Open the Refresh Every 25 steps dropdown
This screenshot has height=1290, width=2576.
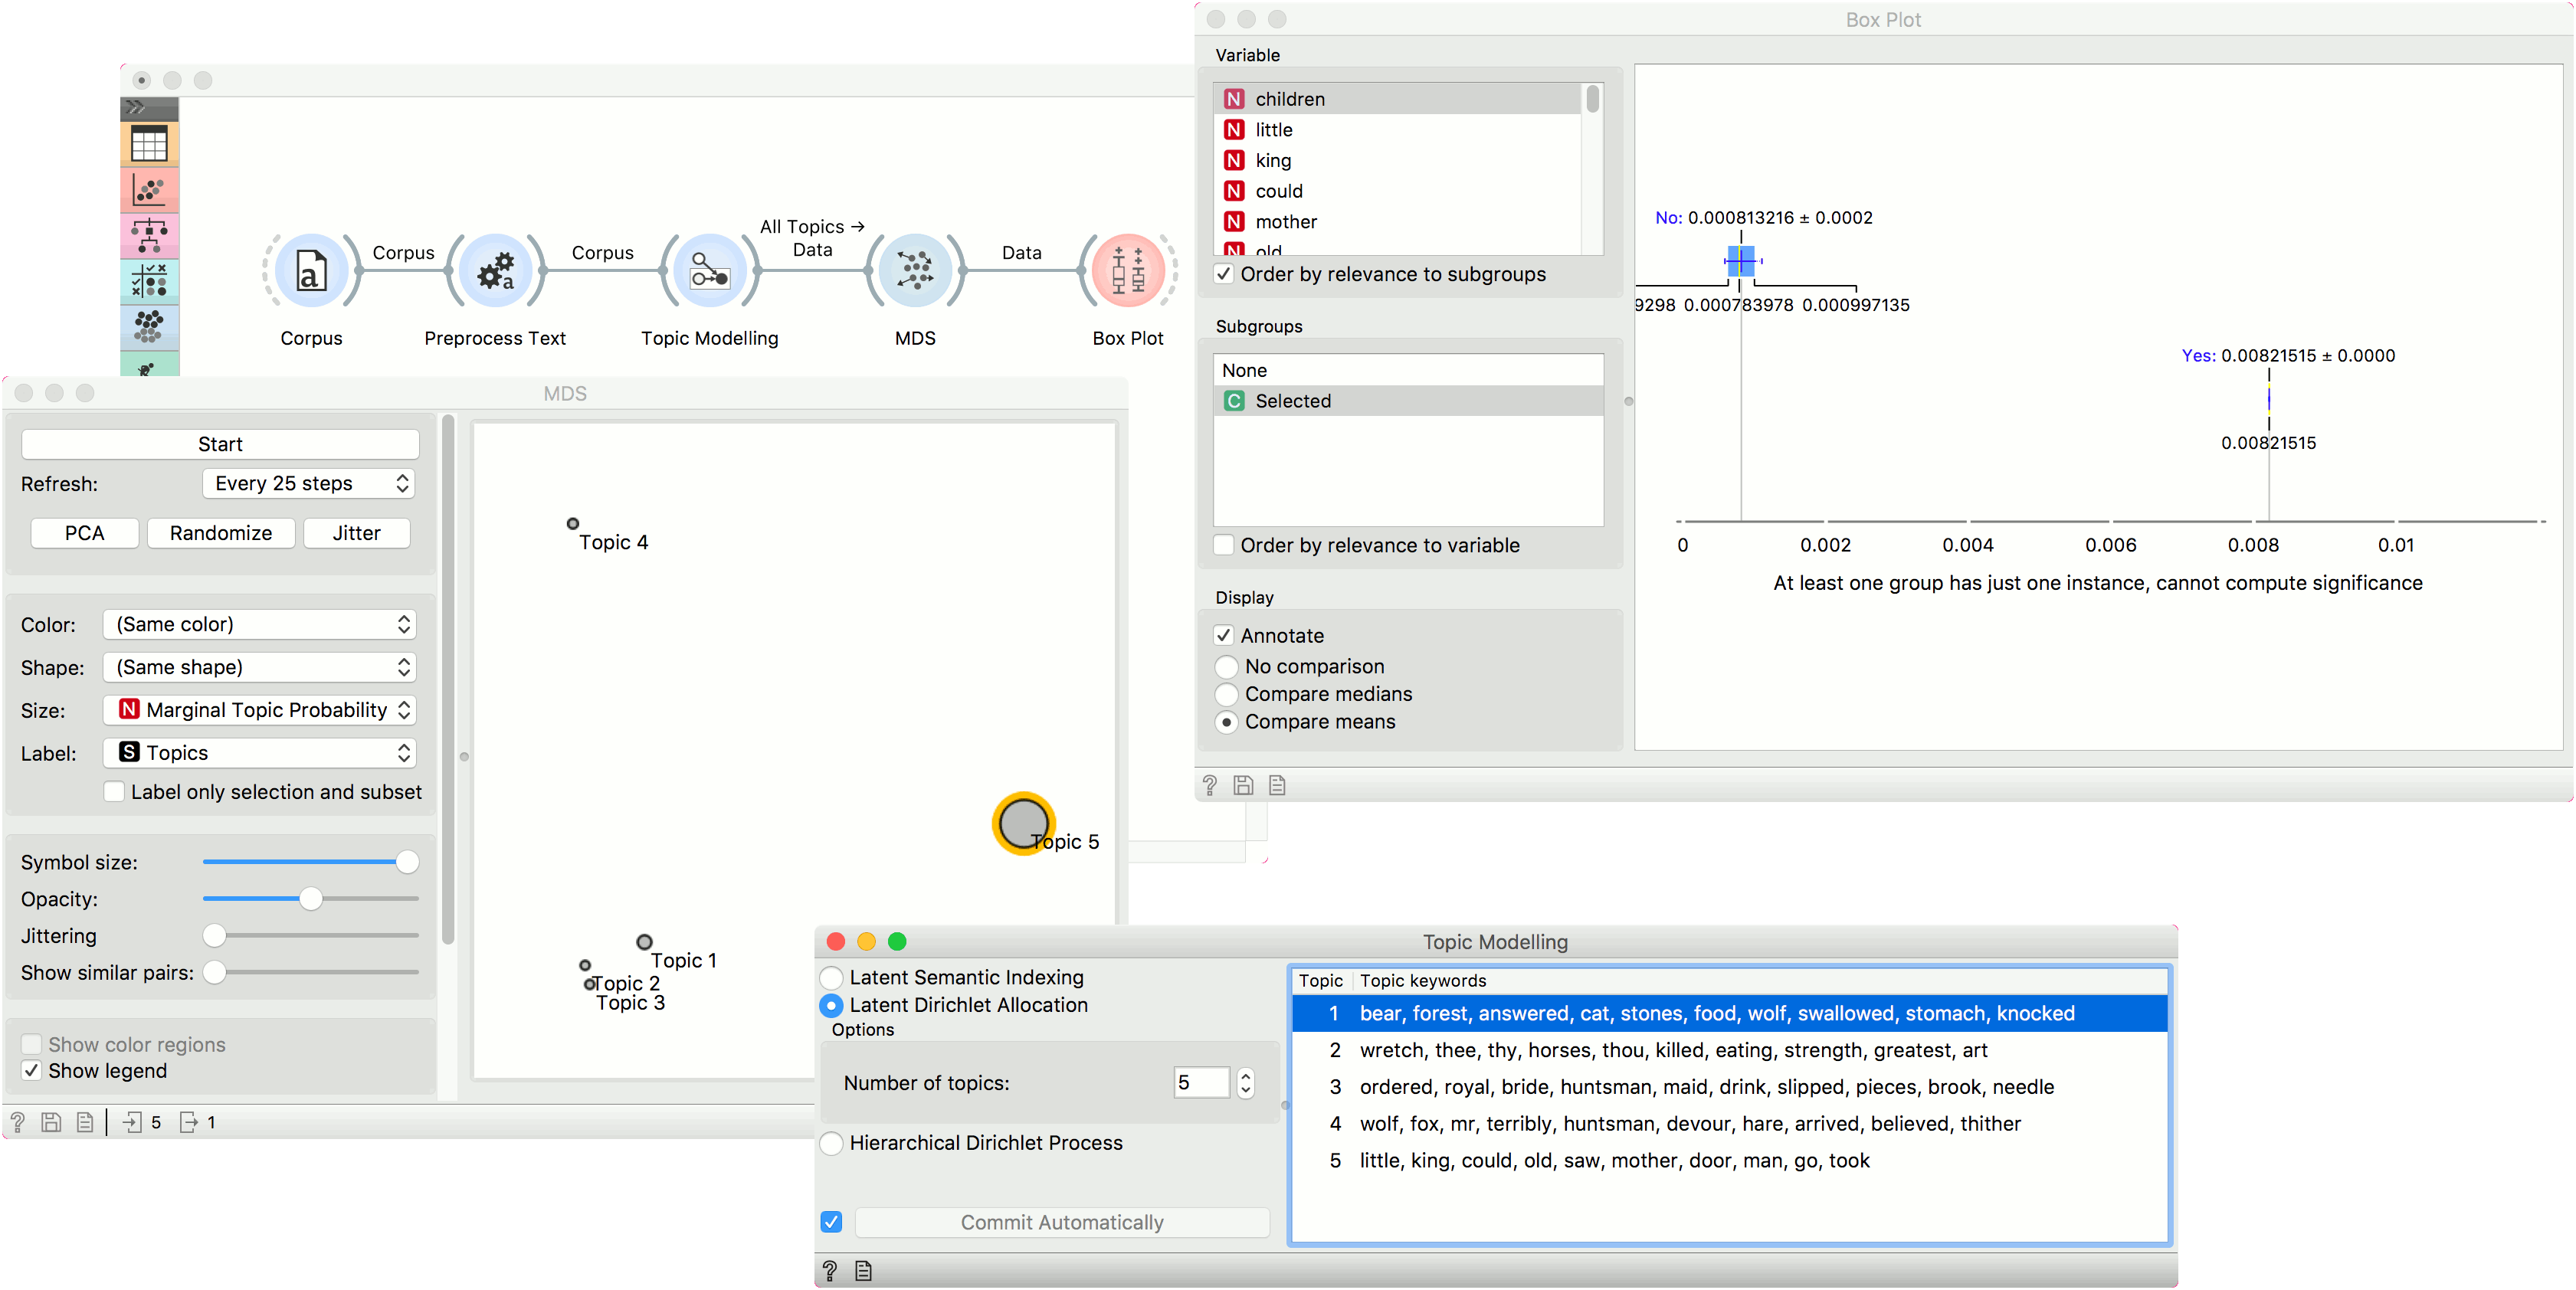point(309,484)
